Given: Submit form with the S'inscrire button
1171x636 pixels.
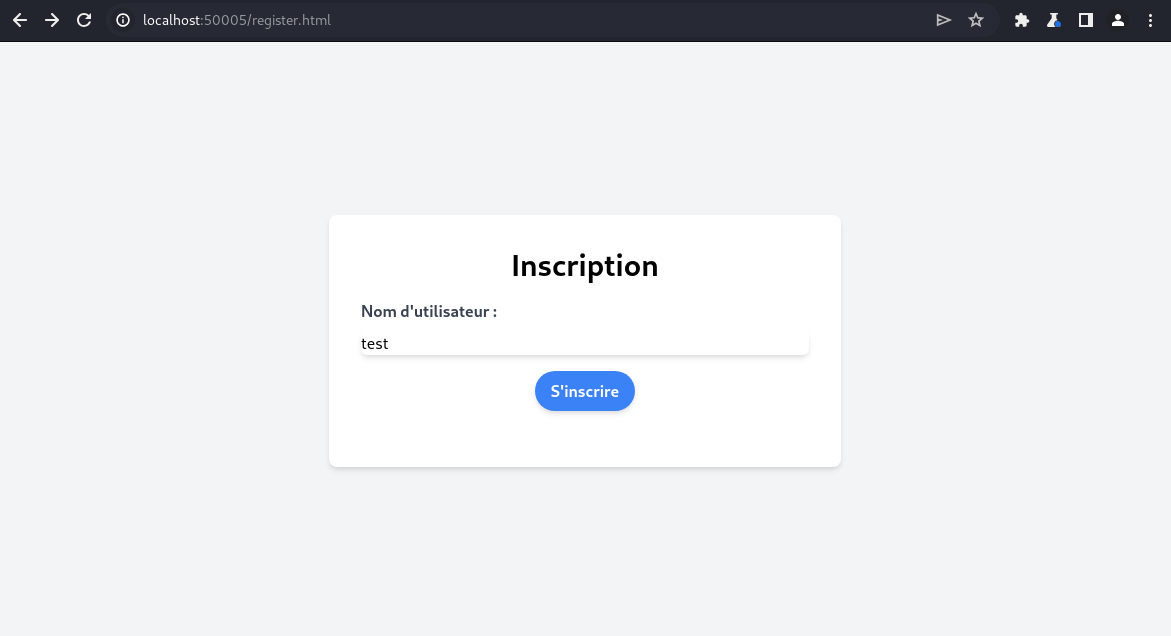Looking at the screenshot, I should (585, 391).
